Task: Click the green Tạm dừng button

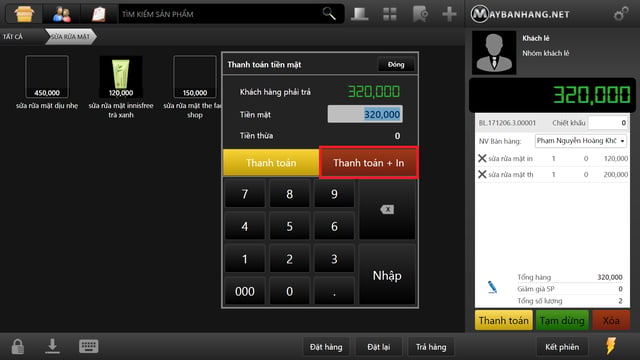Action: (562, 320)
